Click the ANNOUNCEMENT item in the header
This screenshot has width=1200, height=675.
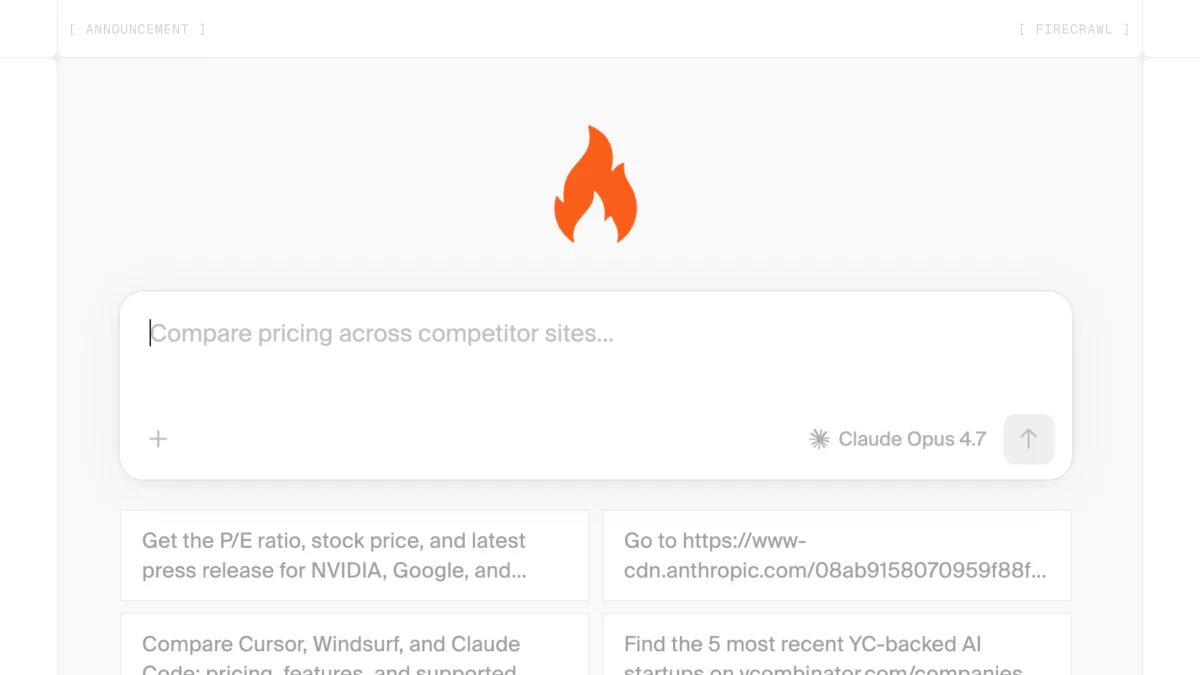tap(137, 29)
